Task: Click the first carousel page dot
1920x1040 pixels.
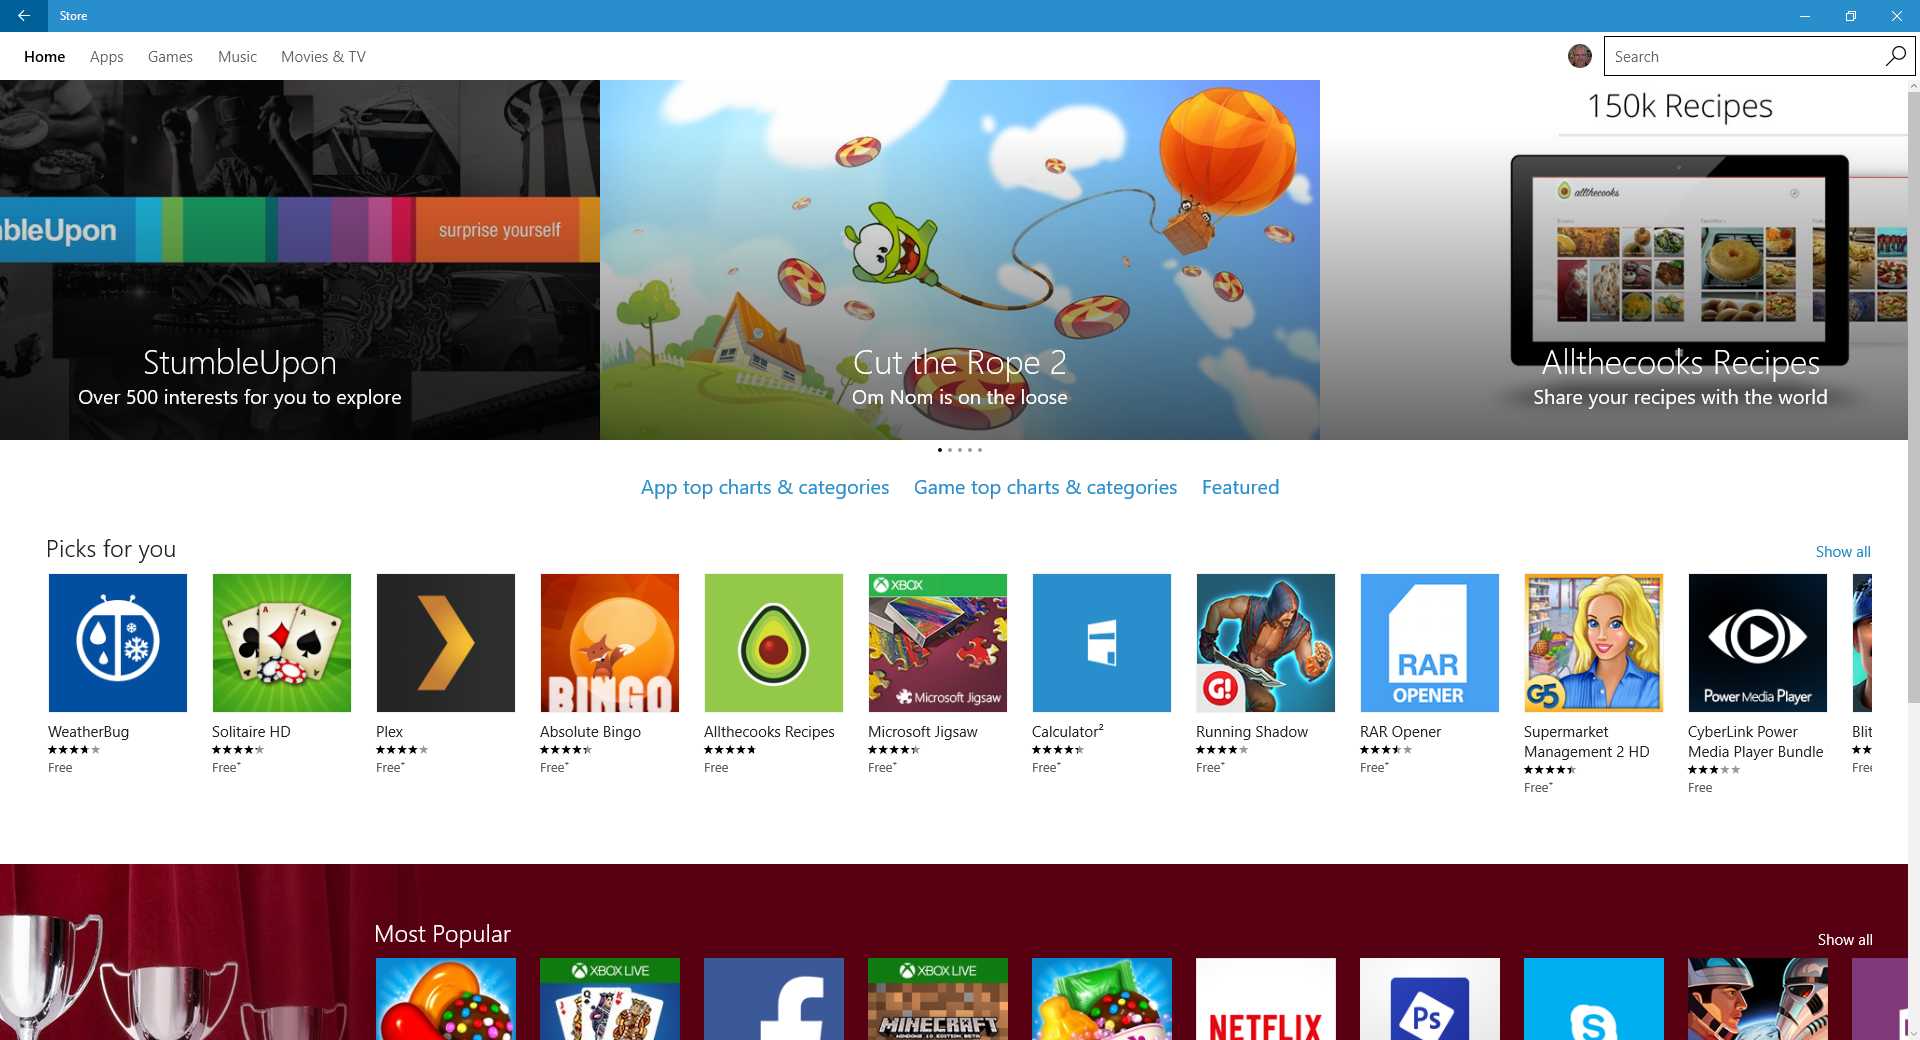Action: [940, 450]
